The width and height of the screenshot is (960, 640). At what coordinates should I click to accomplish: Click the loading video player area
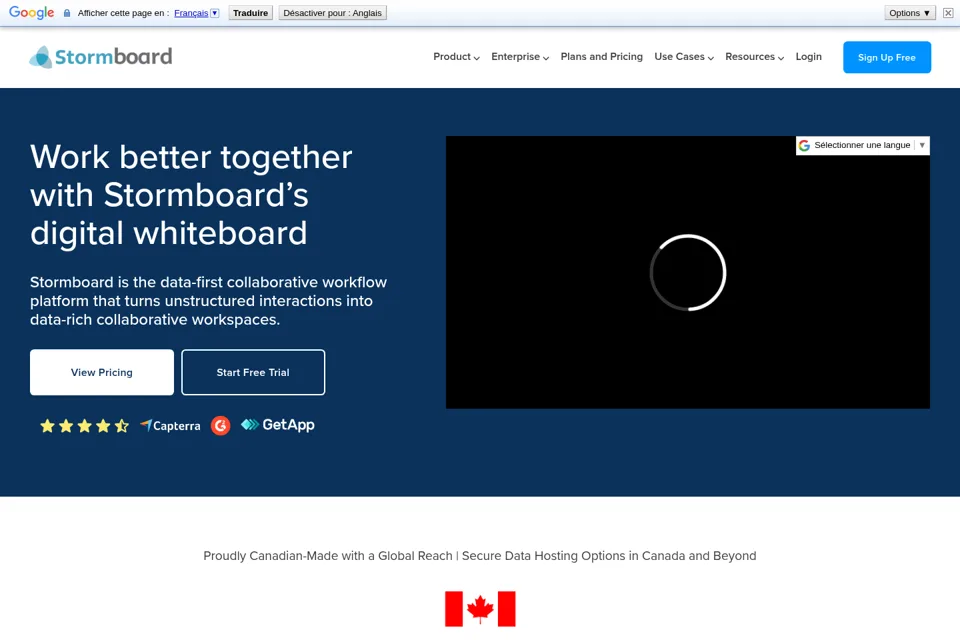click(x=688, y=273)
